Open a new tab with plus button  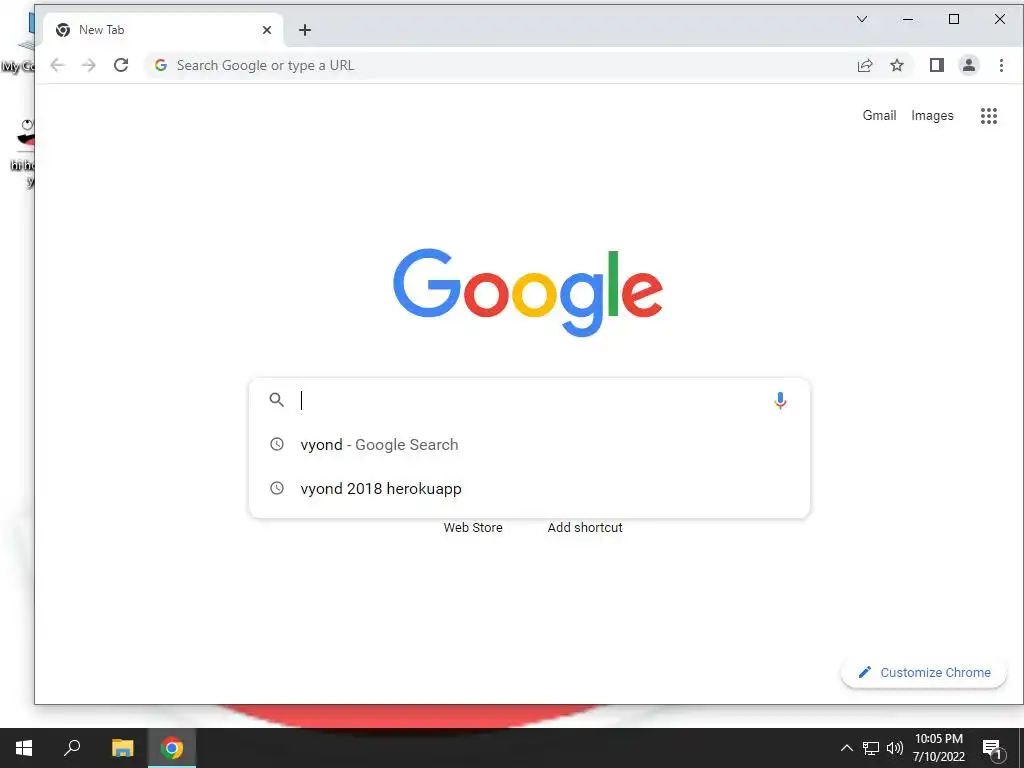coord(304,30)
